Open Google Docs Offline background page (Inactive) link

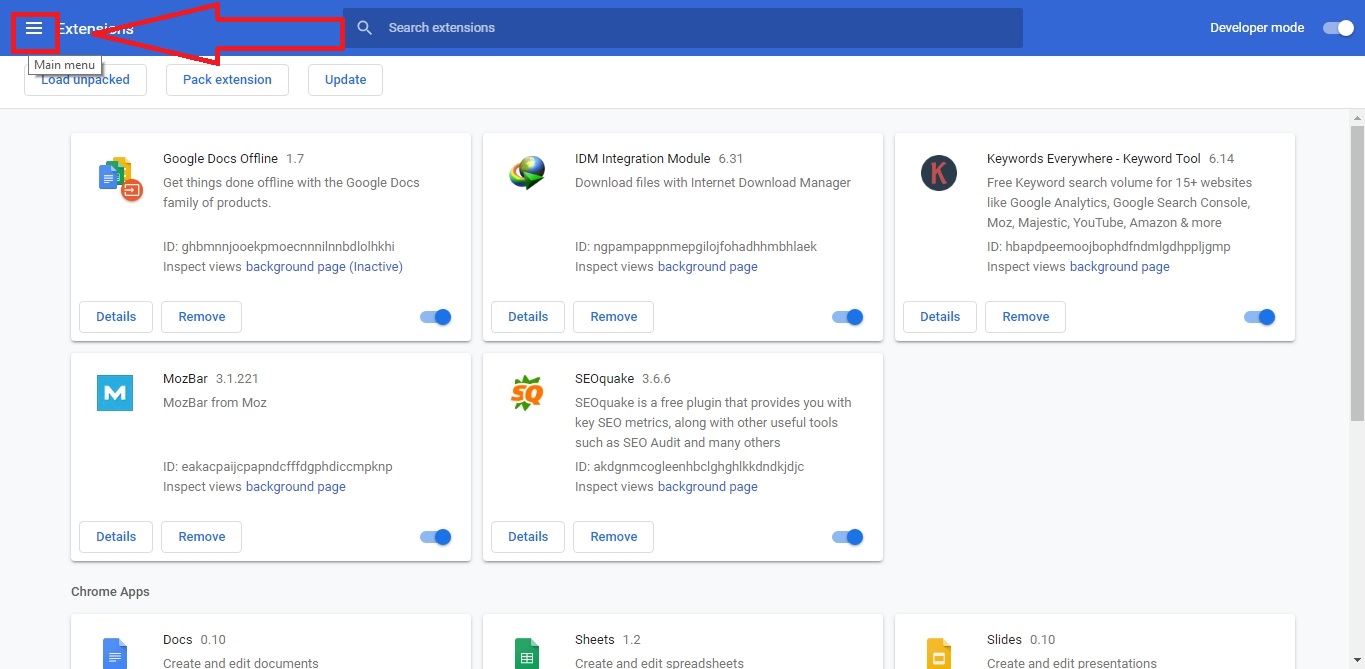324,267
